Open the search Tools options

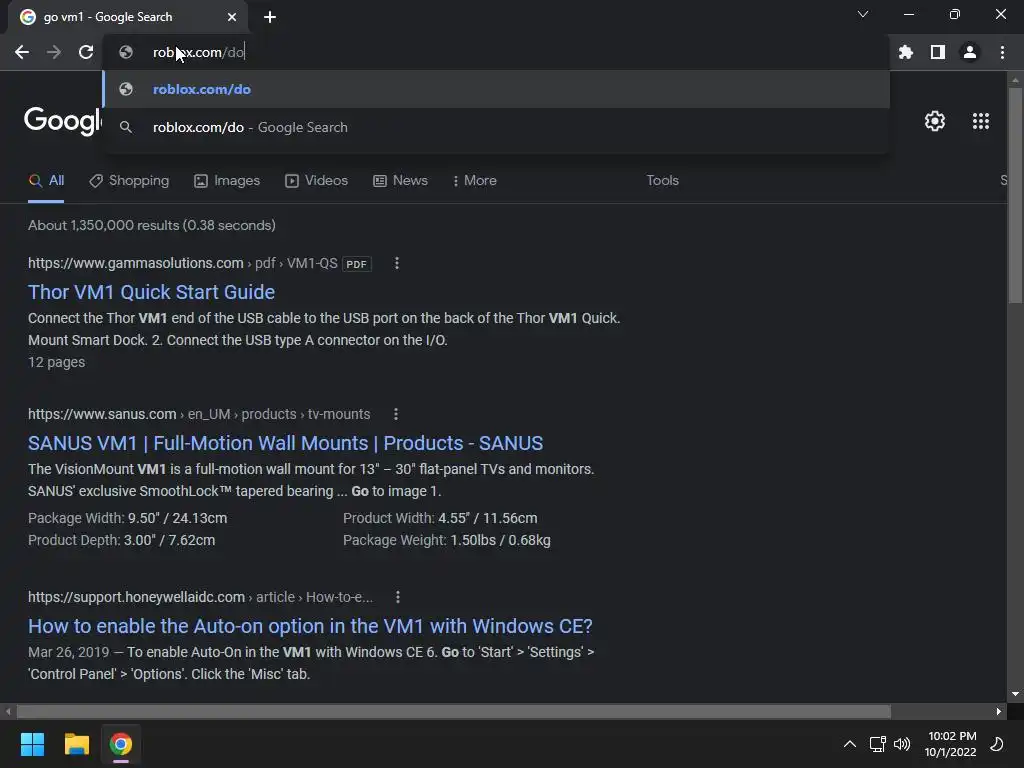pos(662,181)
